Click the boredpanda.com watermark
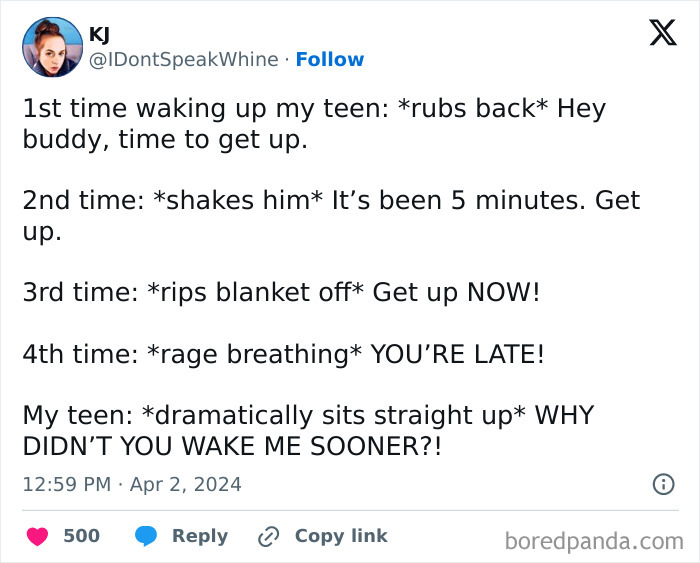700x563 pixels. tap(594, 541)
